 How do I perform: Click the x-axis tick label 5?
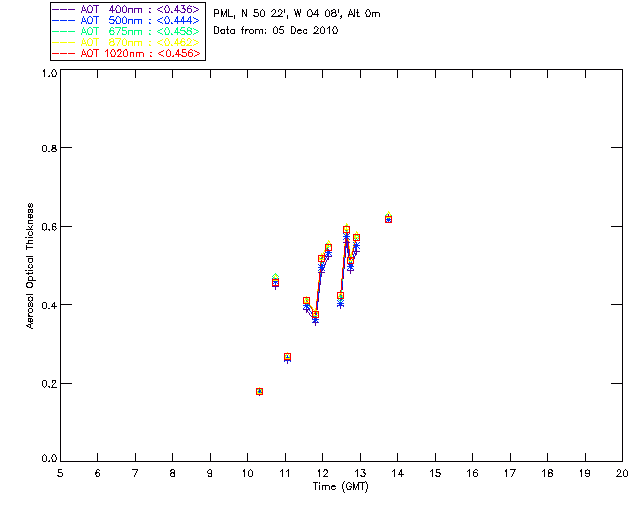[x=60, y=473]
